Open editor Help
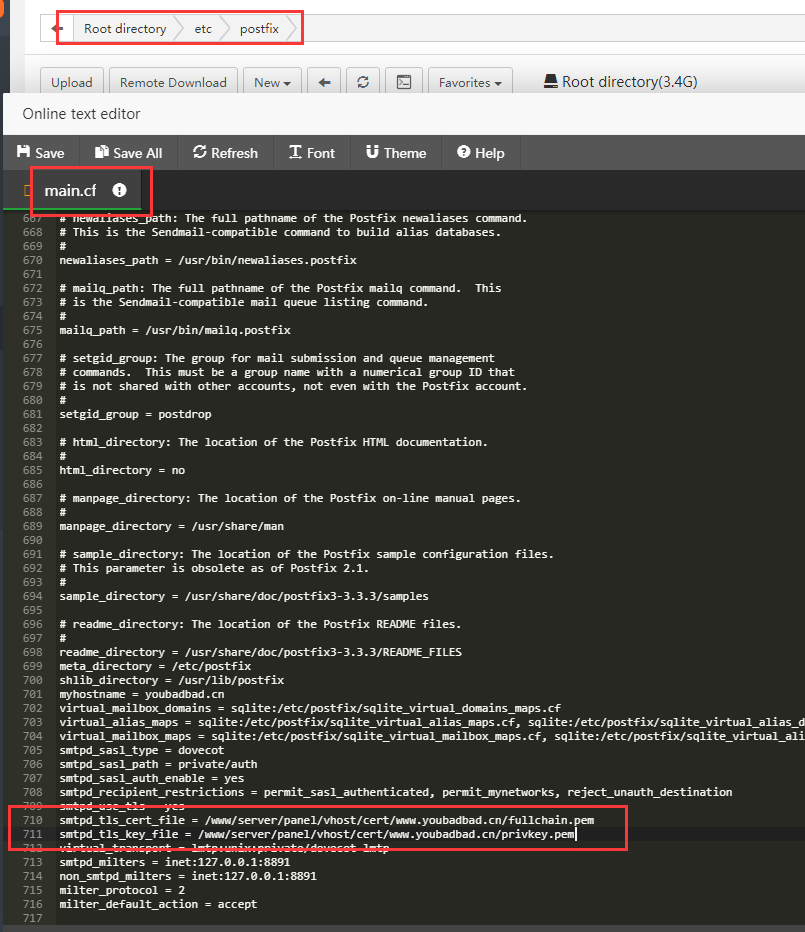This screenshot has width=805, height=932. [x=481, y=153]
